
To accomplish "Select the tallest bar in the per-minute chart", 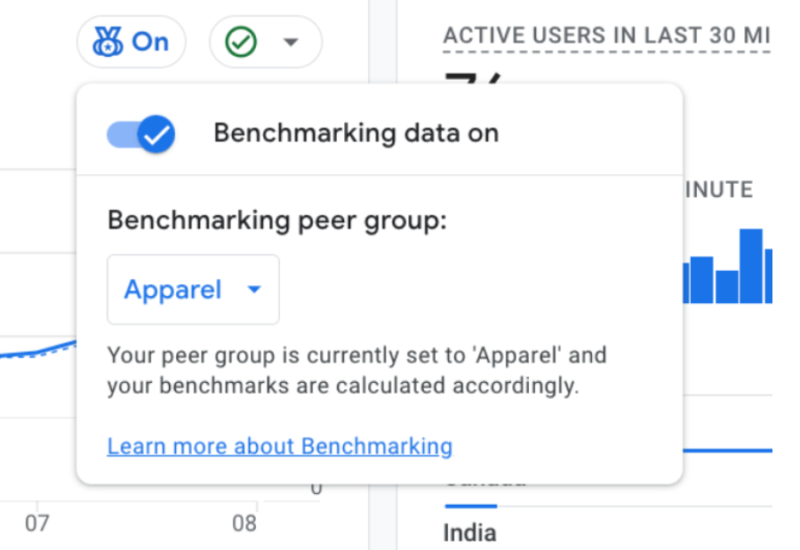I will [750, 265].
